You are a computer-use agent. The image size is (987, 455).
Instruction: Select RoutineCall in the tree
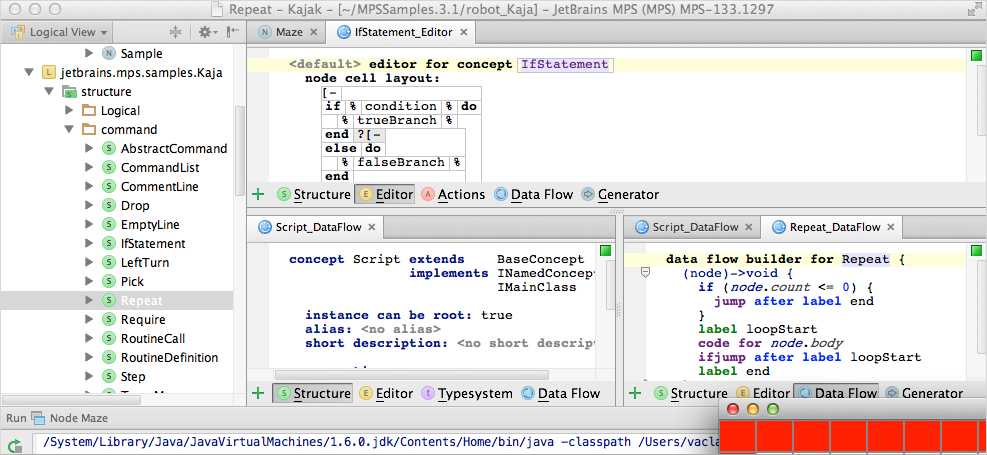pos(153,339)
